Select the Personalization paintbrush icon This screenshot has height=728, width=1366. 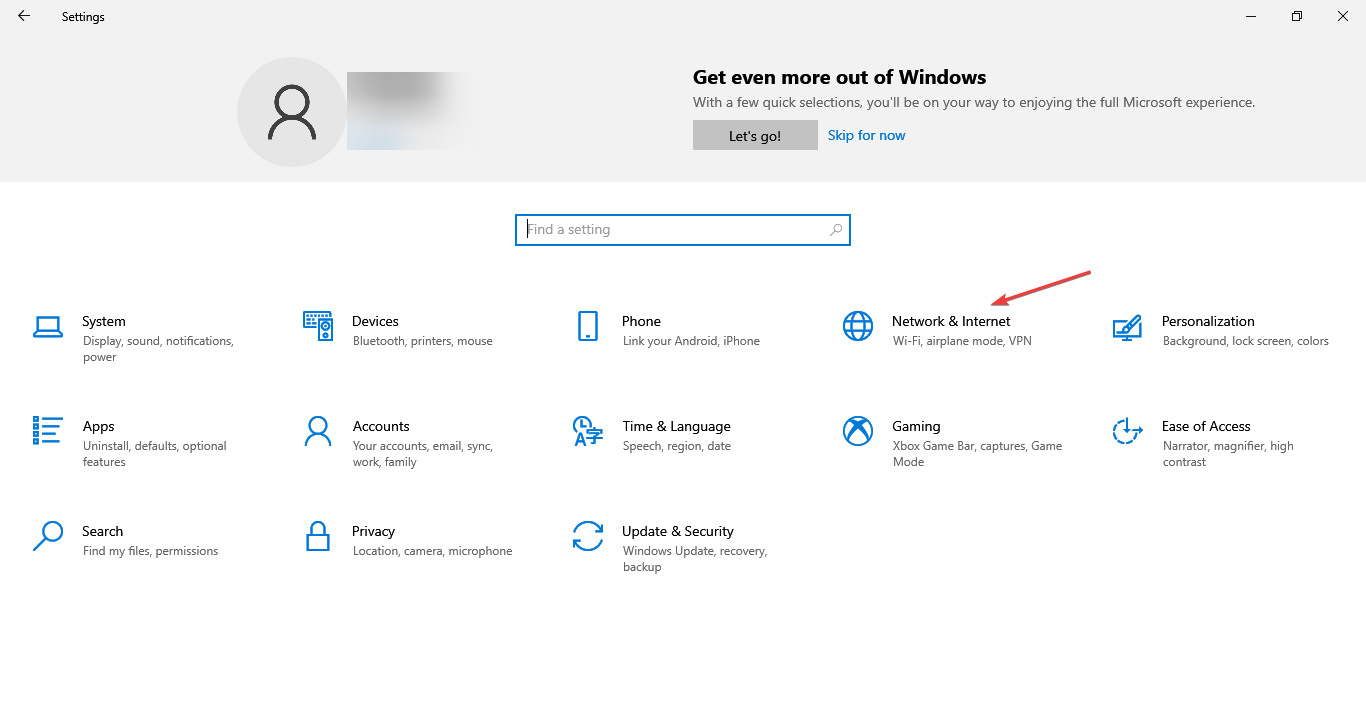pos(1128,327)
